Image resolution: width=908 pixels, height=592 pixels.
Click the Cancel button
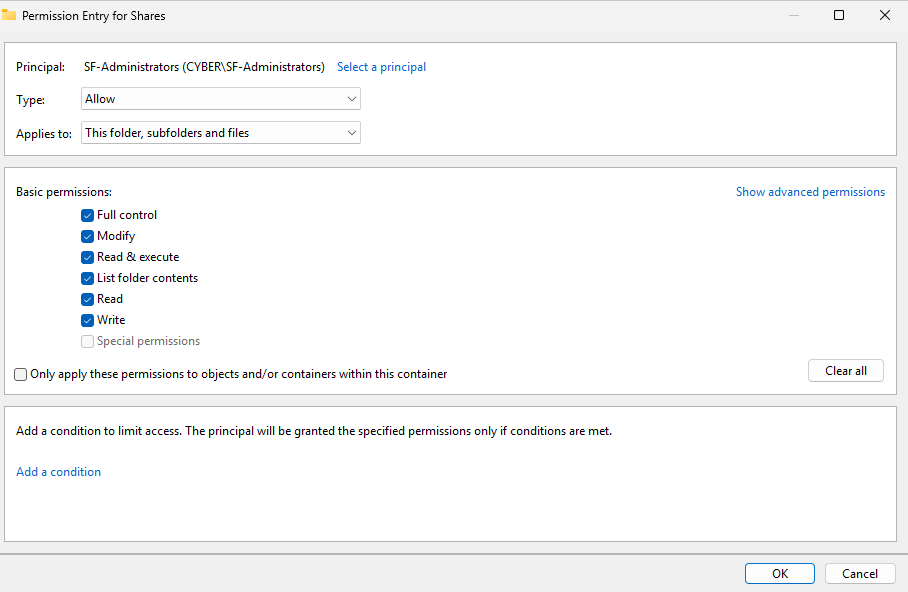(x=860, y=574)
